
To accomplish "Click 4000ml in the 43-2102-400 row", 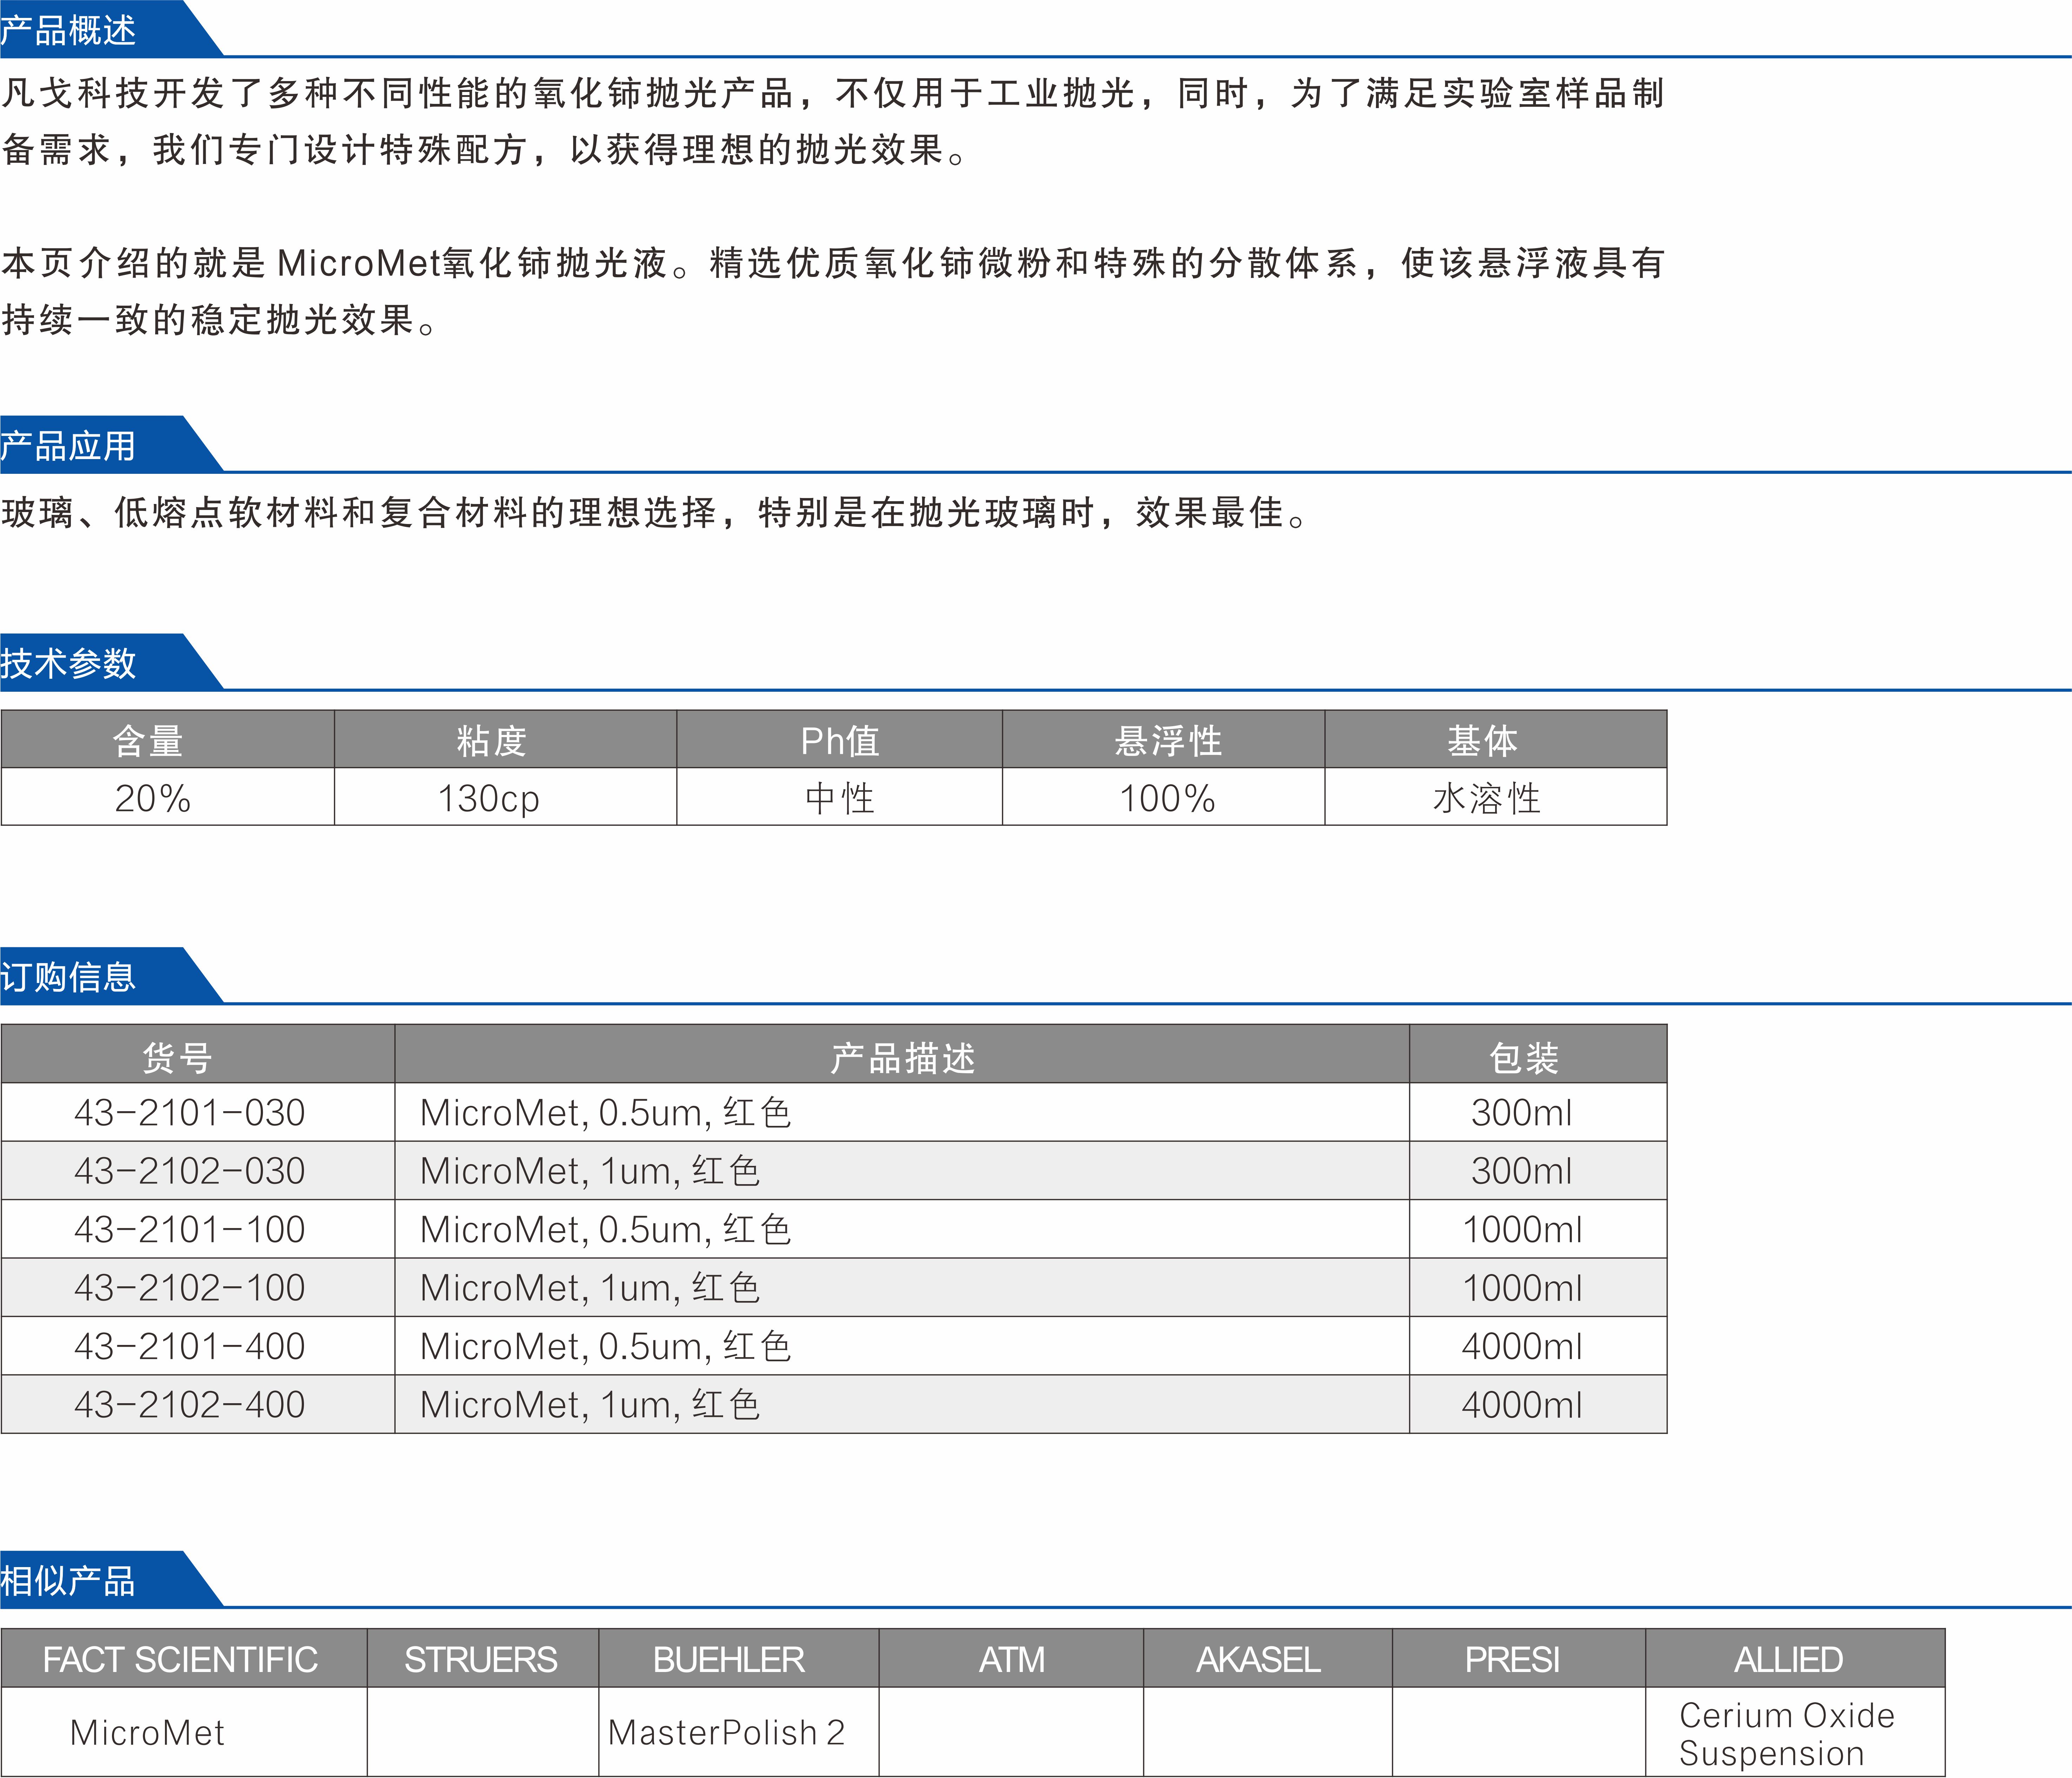I will pyautogui.click(x=1522, y=1405).
